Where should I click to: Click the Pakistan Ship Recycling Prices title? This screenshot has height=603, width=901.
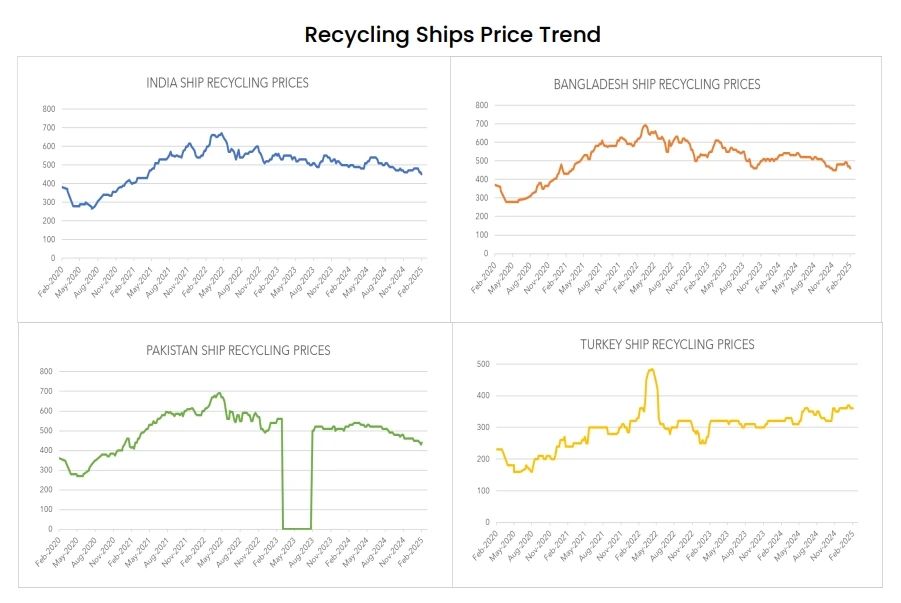tap(237, 351)
